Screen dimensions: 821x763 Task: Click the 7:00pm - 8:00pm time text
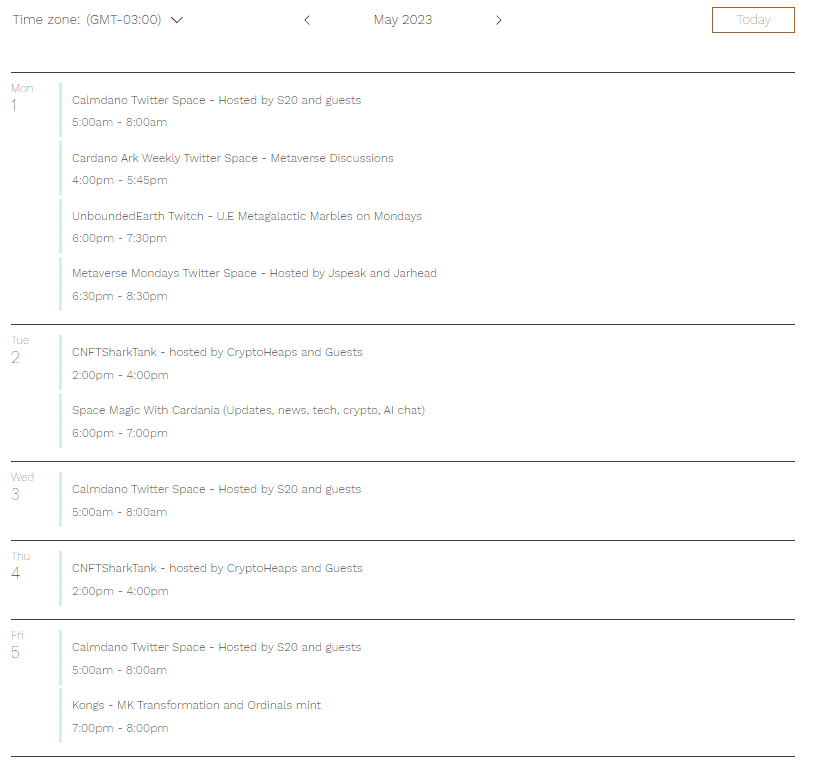click(120, 728)
